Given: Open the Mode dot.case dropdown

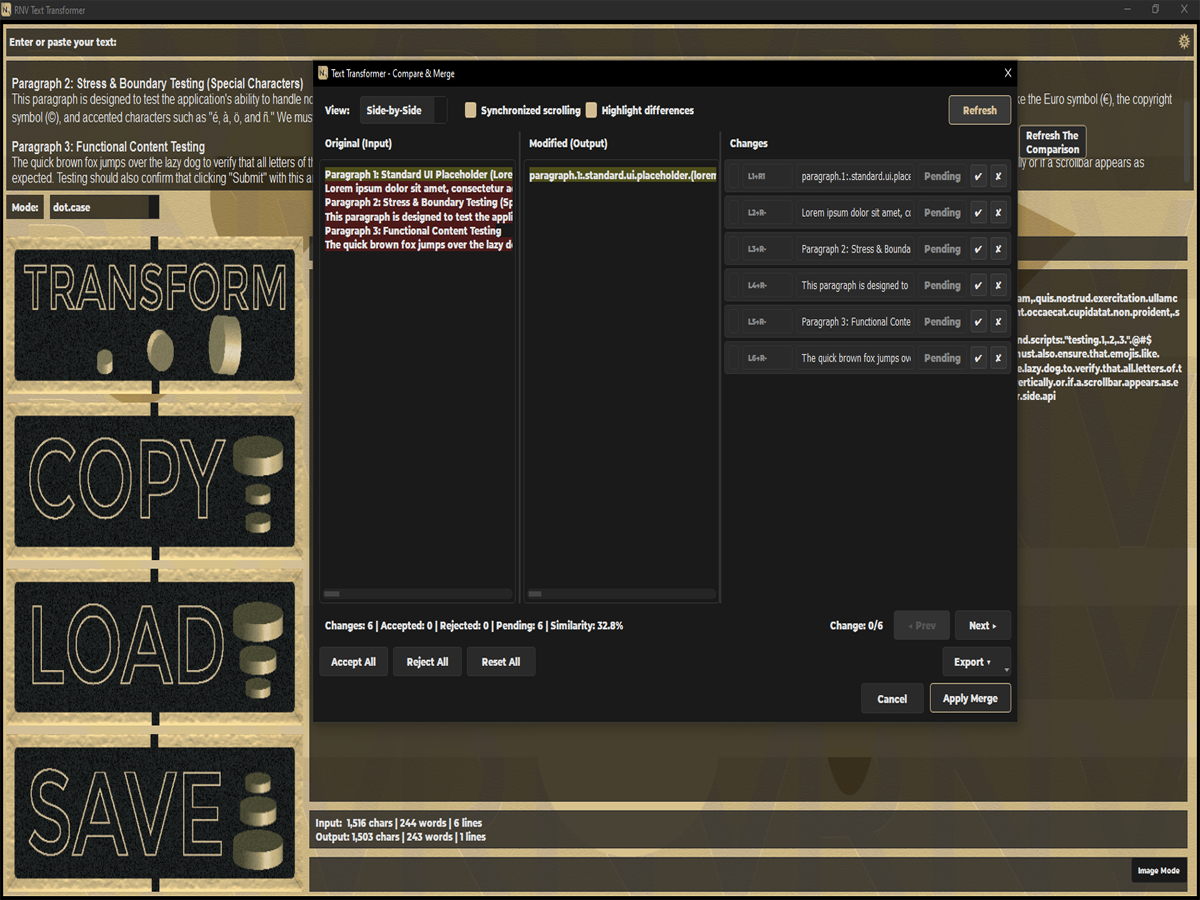Looking at the screenshot, I should (104, 207).
